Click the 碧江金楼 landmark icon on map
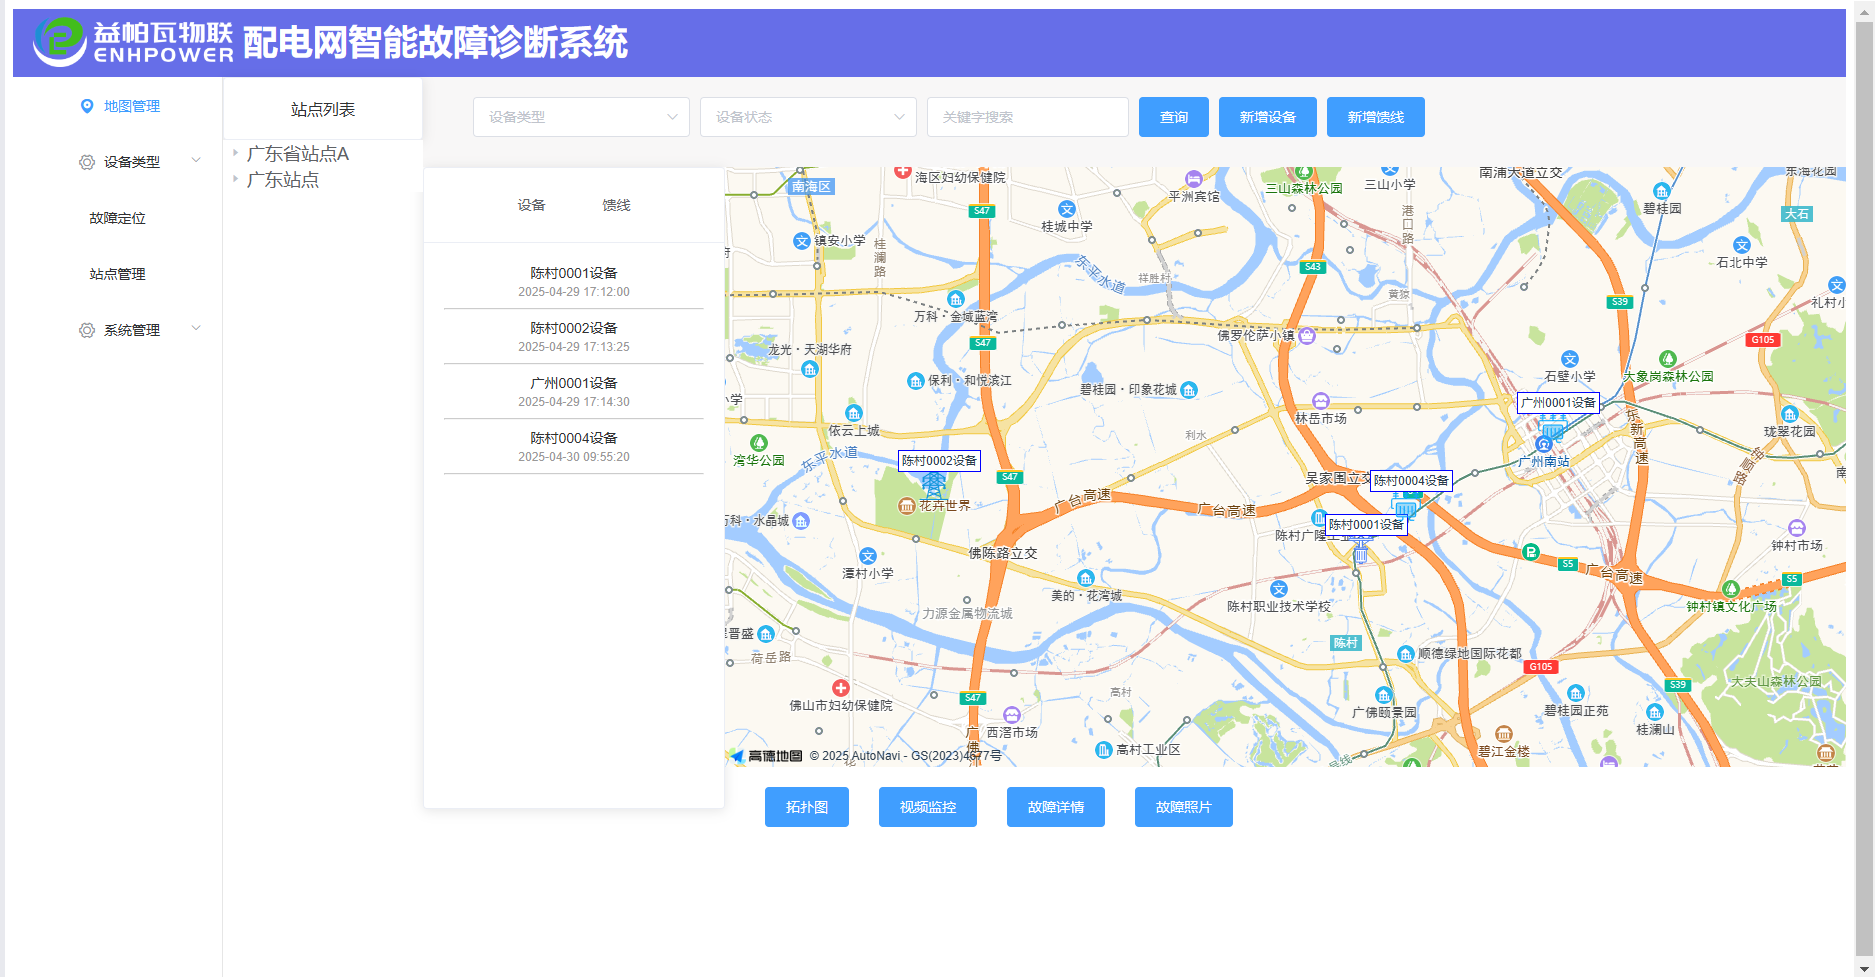1875x977 pixels. [1503, 734]
